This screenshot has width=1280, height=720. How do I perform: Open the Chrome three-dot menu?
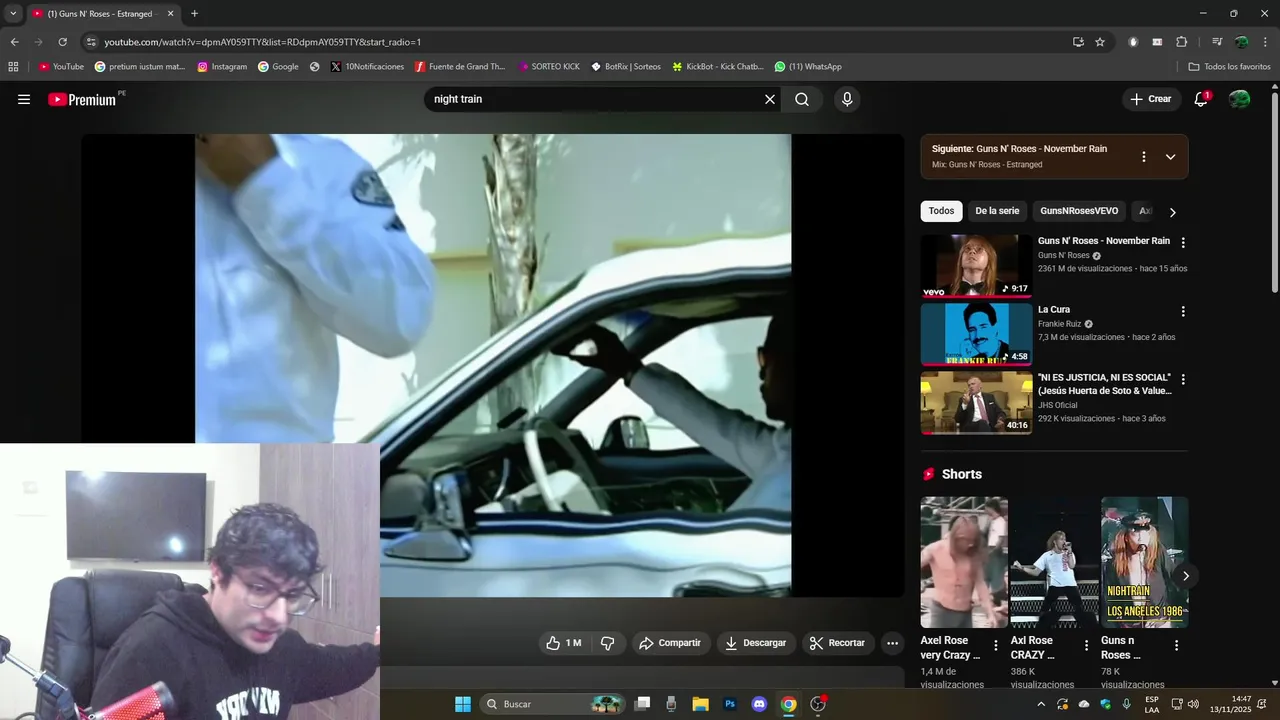click(1264, 42)
